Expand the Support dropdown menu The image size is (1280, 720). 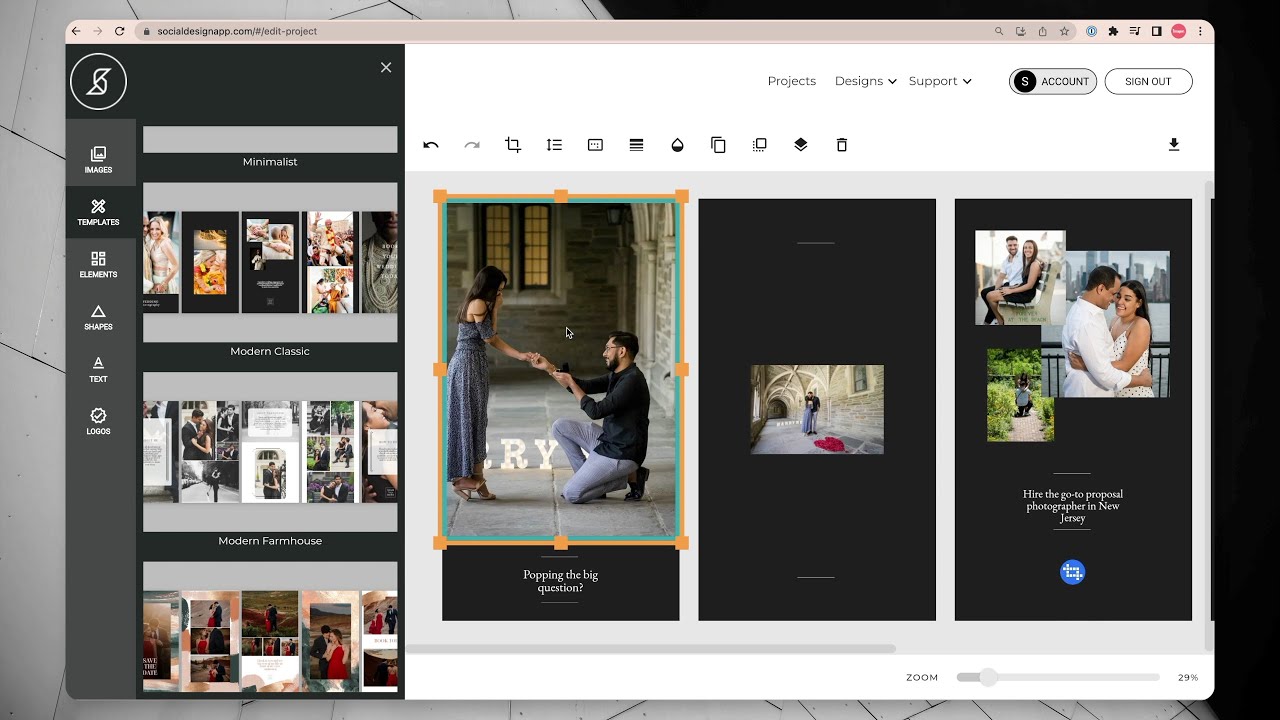[x=940, y=81]
